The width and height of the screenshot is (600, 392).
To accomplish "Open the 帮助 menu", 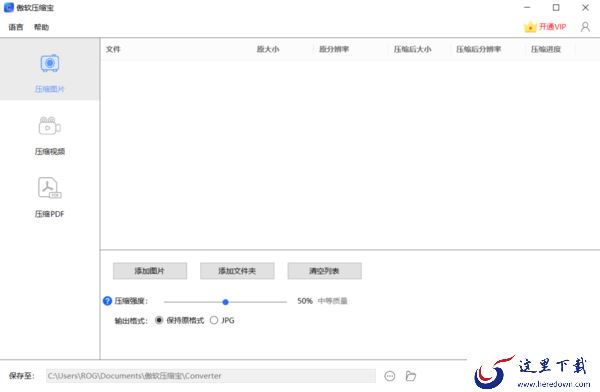I will point(41,27).
